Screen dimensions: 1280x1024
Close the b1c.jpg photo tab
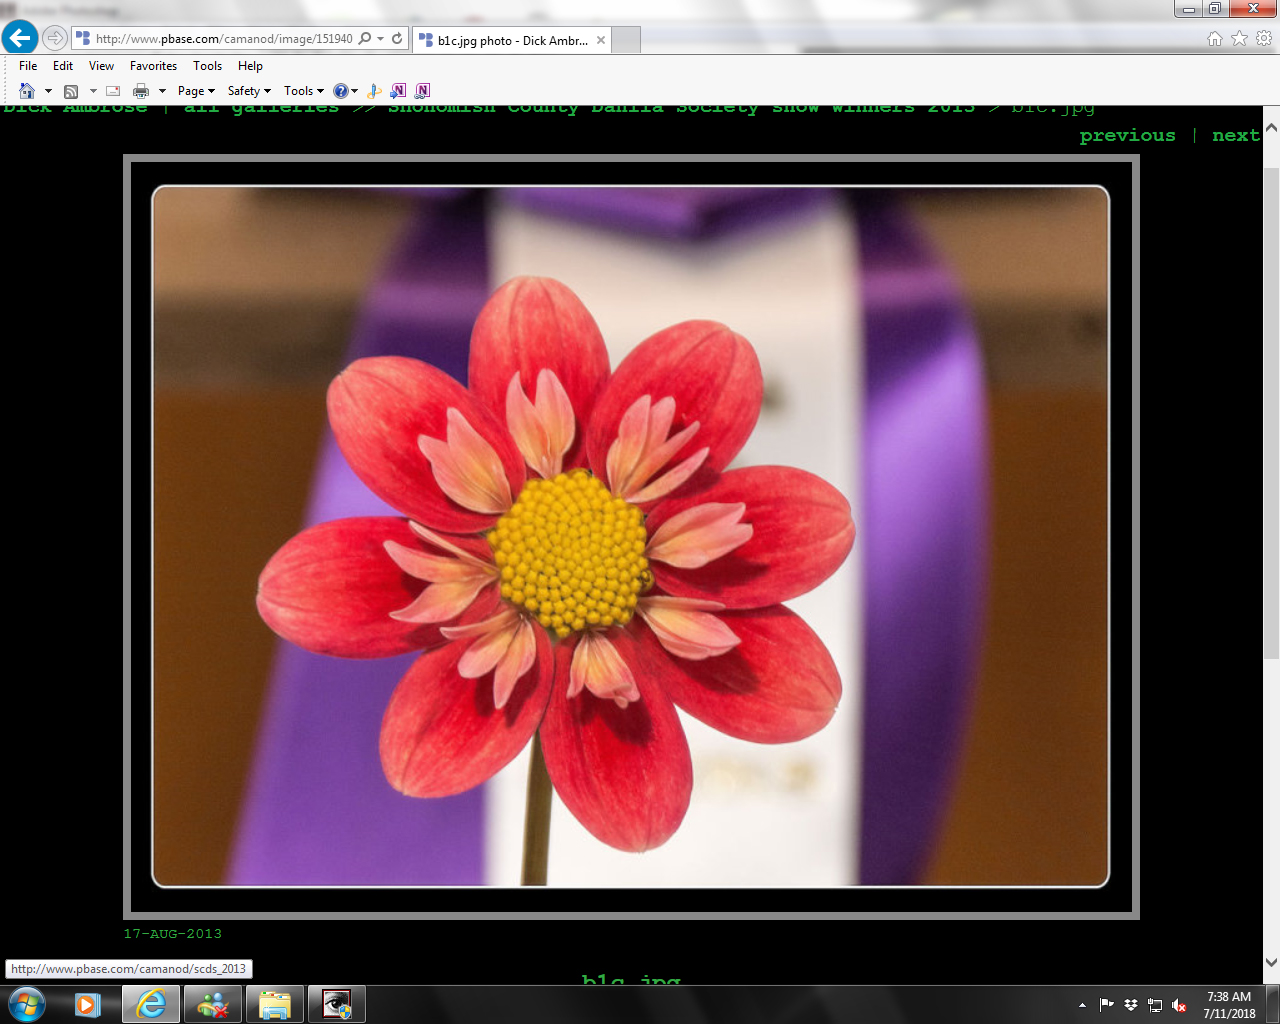[601, 40]
